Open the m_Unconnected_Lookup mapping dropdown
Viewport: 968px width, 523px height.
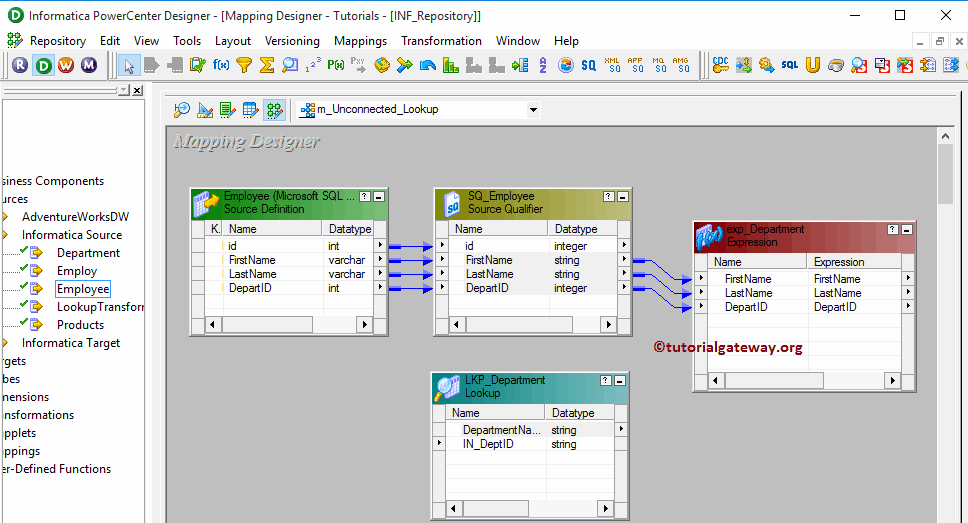(533, 110)
